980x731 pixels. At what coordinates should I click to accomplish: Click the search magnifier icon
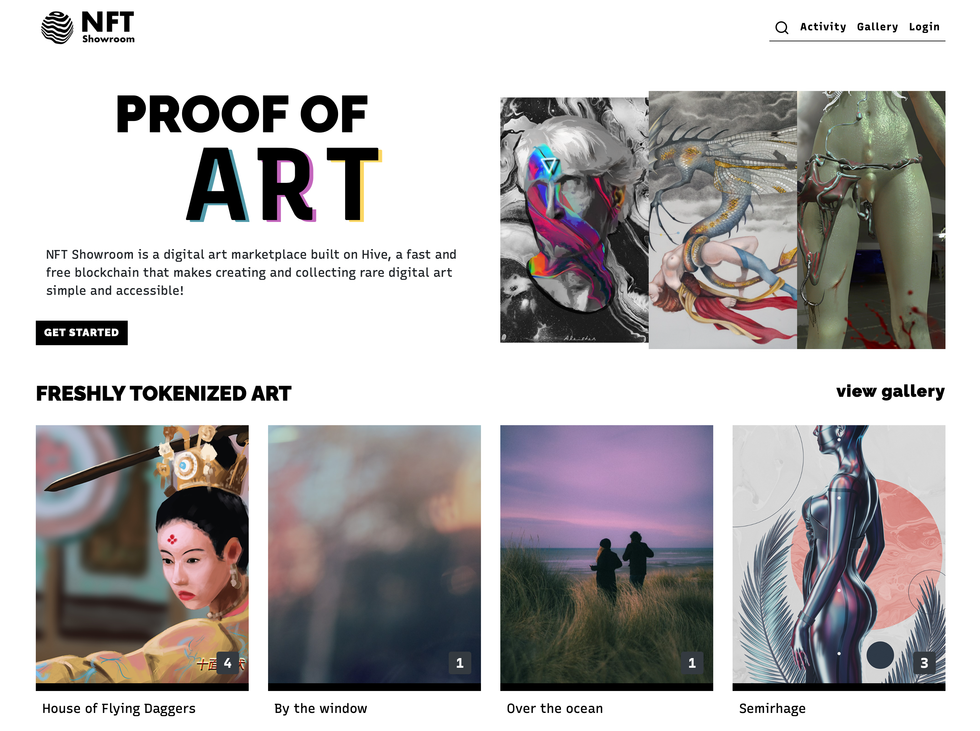click(781, 27)
